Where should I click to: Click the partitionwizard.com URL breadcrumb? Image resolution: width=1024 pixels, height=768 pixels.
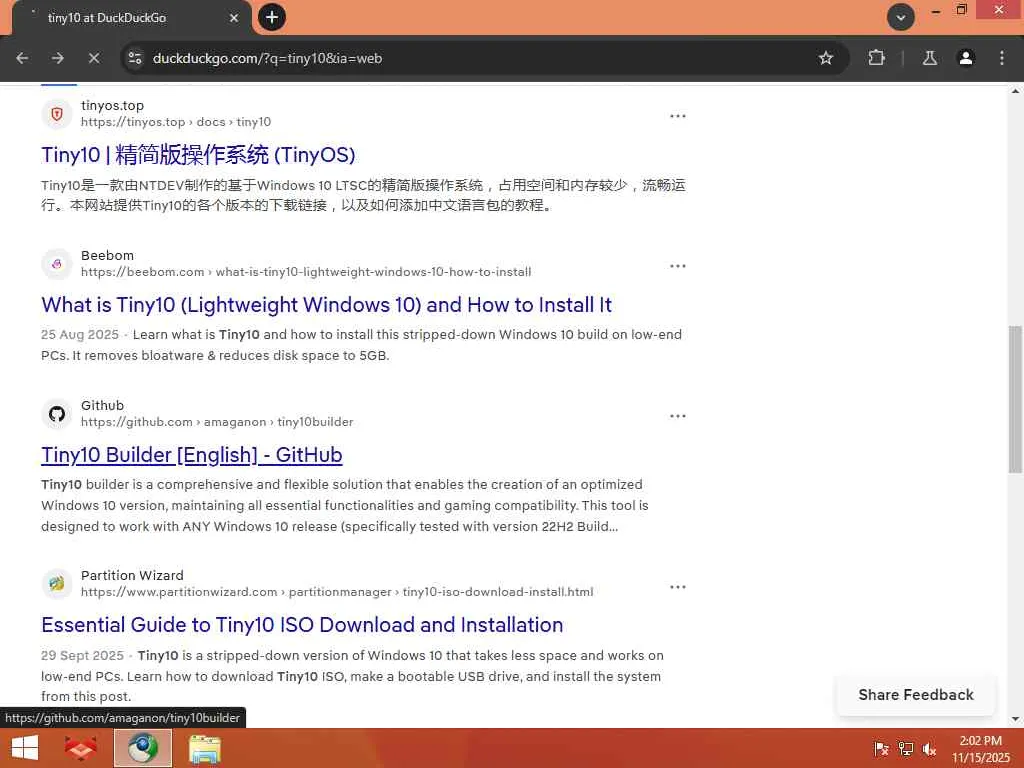(337, 592)
